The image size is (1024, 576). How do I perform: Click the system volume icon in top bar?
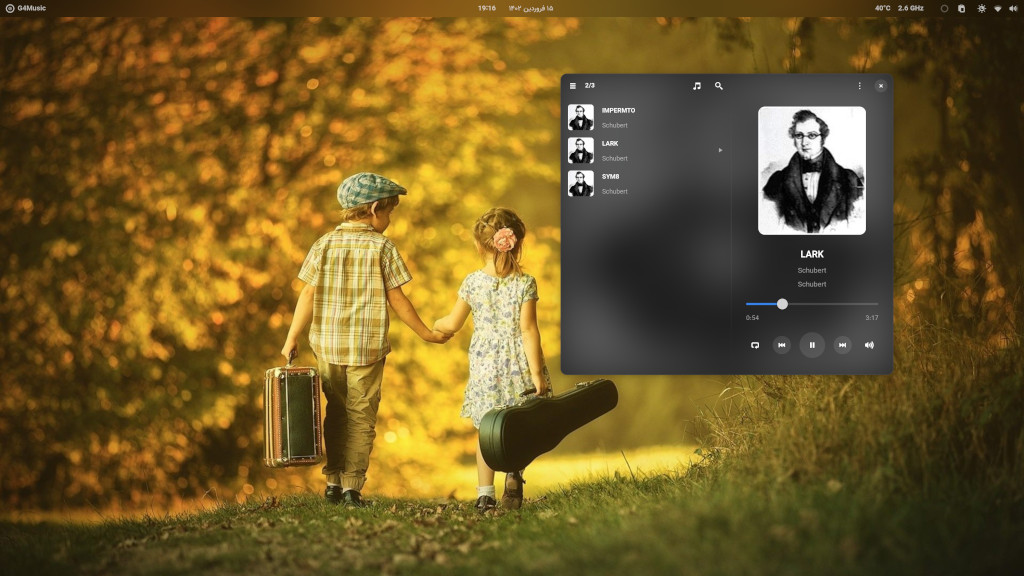[1012, 8]
